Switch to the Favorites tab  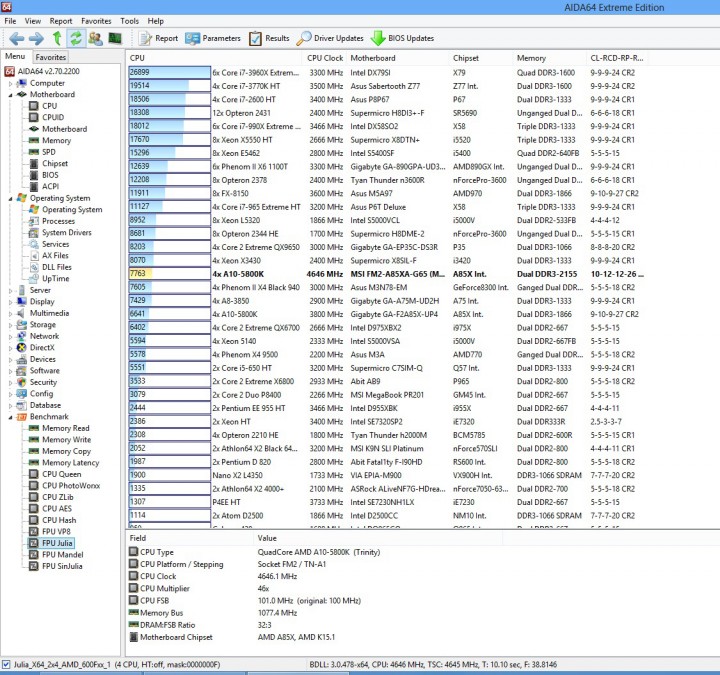tap(51, 57)
